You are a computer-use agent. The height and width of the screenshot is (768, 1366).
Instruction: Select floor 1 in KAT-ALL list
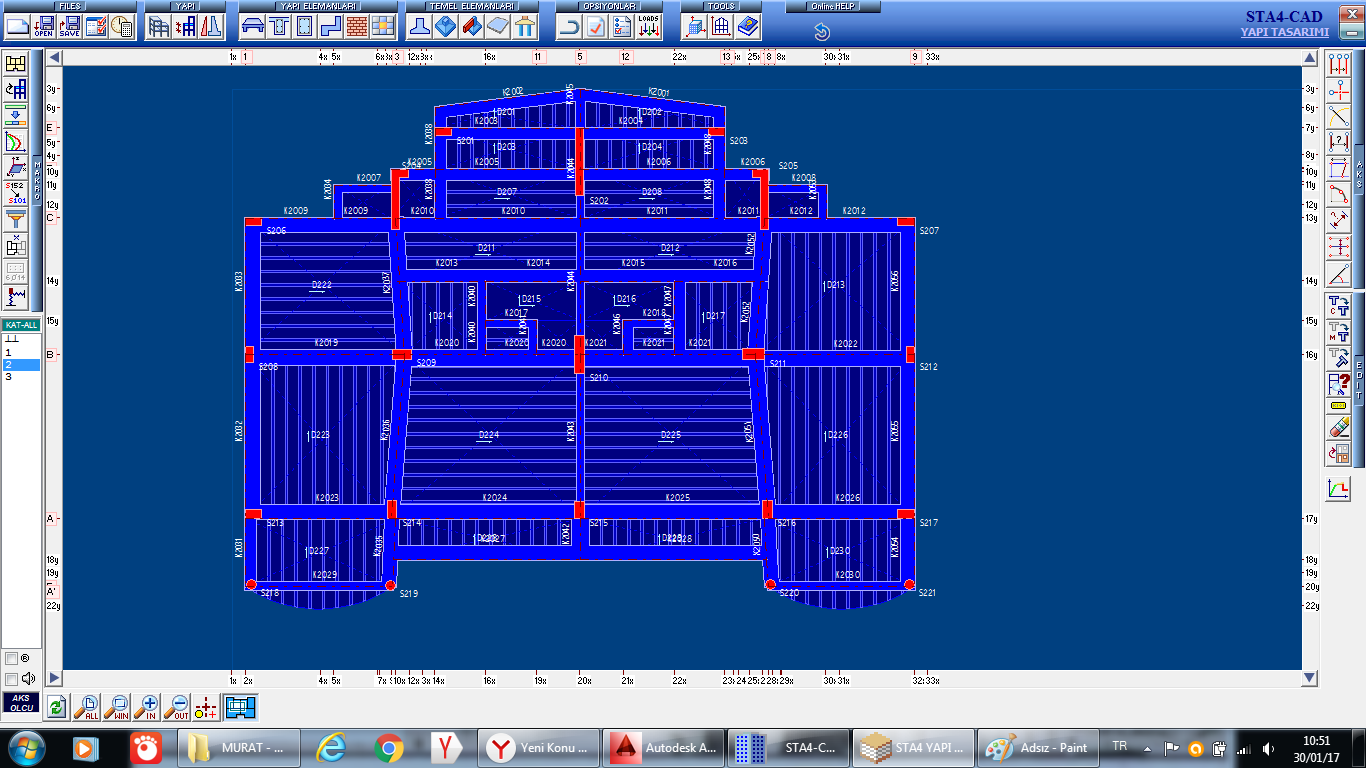[8, 353]
